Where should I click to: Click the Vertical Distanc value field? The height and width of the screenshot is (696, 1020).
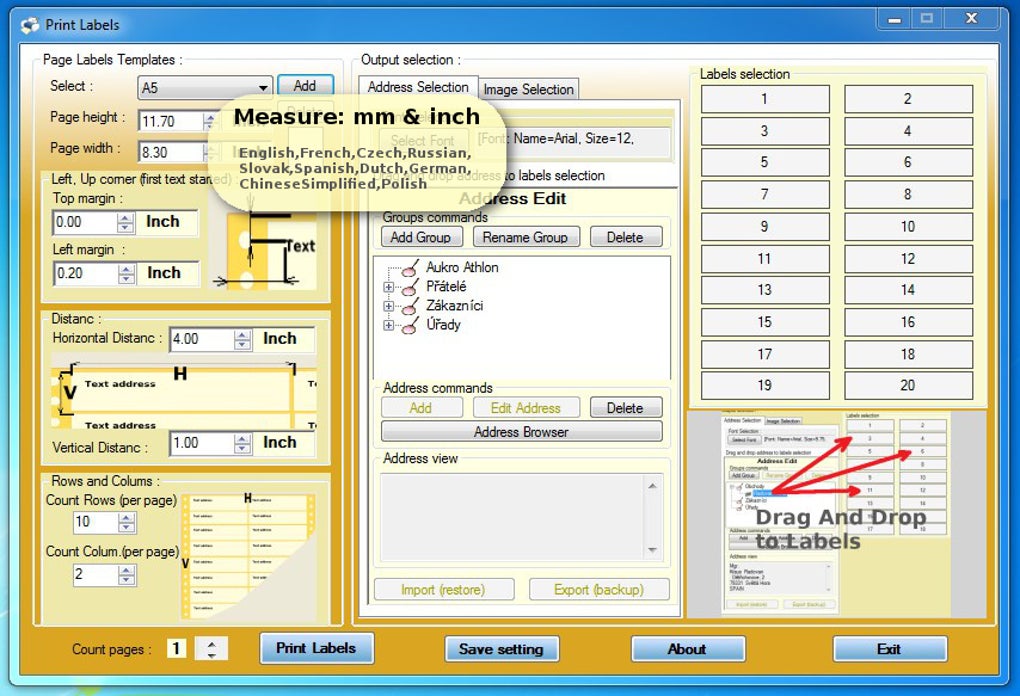[x=202, y=444]
